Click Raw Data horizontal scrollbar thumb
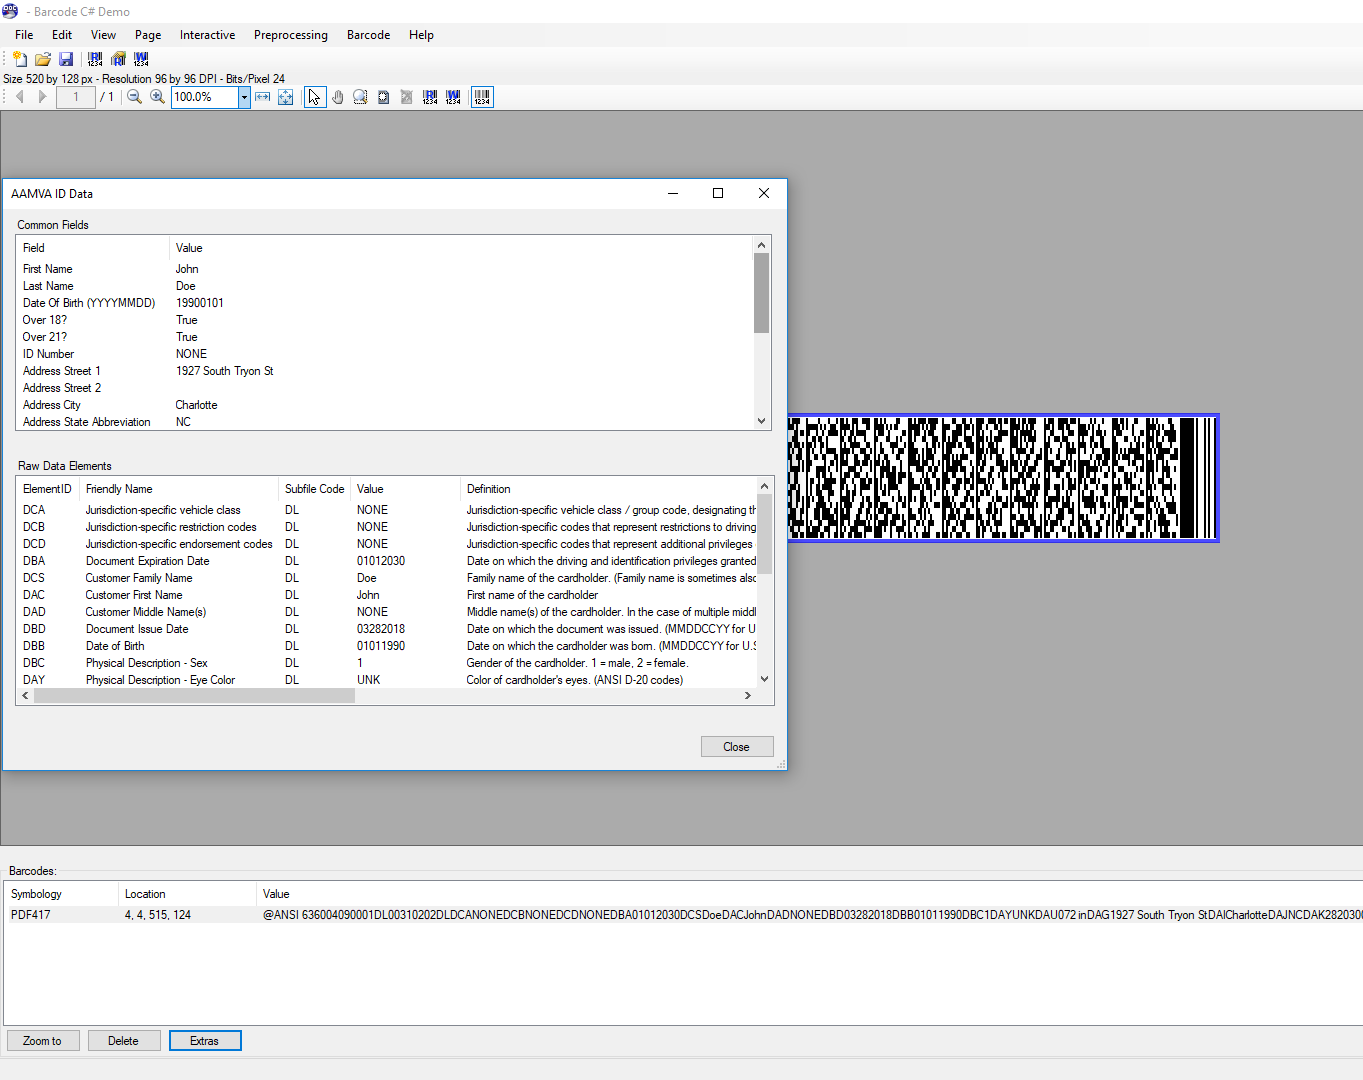 [194, 696]
